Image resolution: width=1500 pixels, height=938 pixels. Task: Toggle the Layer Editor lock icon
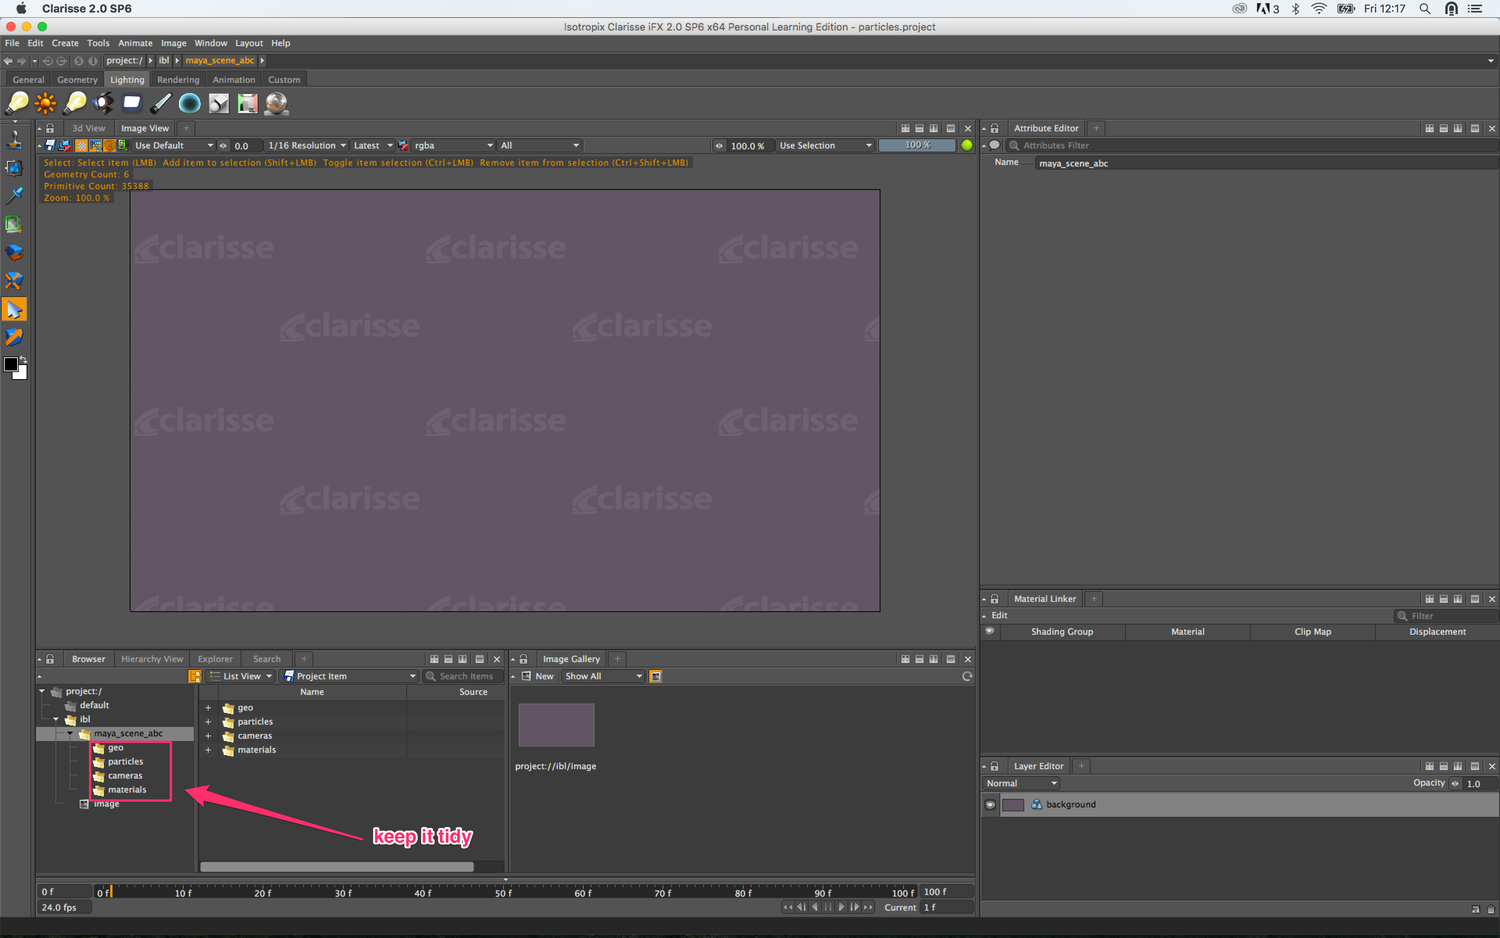pos(994,767)
